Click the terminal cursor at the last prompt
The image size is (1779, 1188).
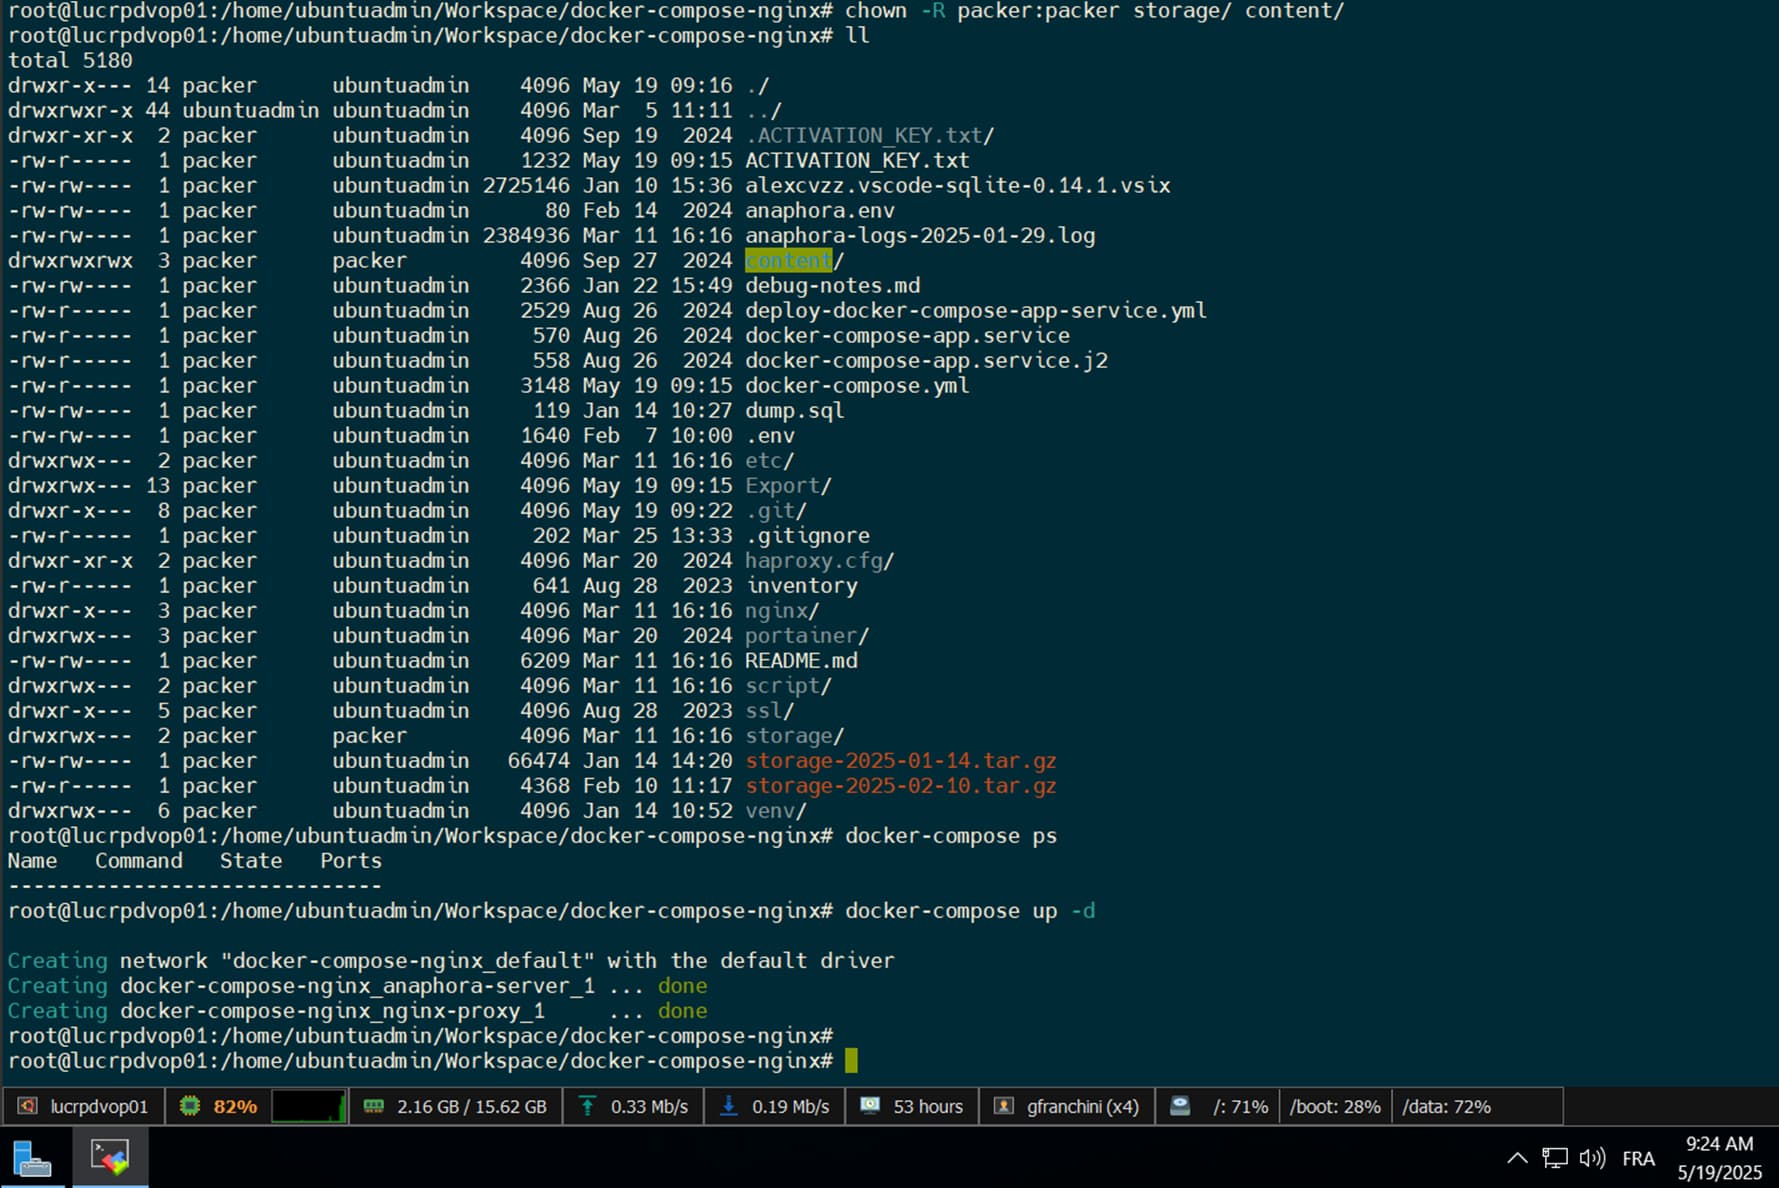pos(851,1061)
